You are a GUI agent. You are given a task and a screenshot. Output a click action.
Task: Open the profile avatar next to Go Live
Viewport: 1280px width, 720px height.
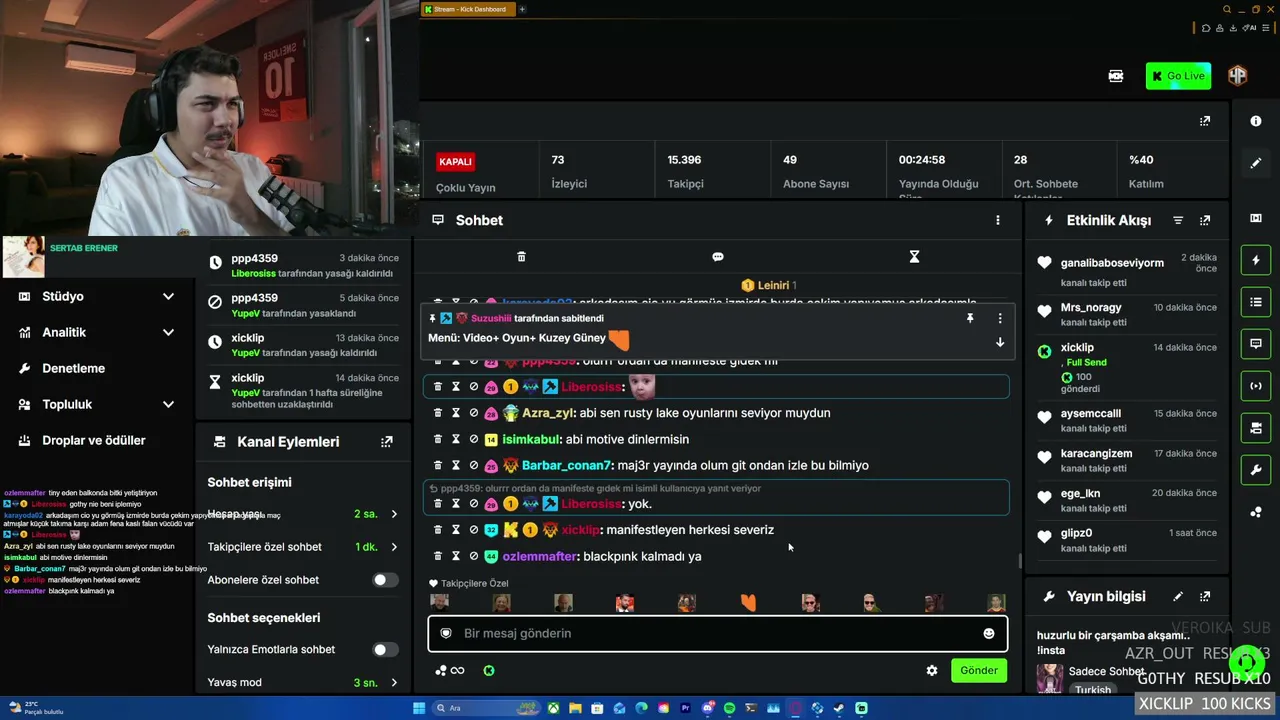click(1238, 76)
